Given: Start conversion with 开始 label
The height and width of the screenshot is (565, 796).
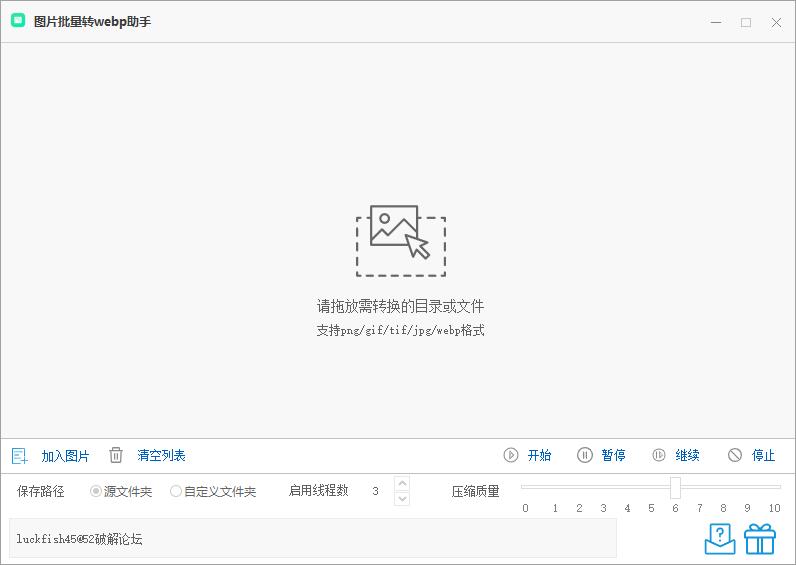Looking at the screenshot, I should [539, 455].
